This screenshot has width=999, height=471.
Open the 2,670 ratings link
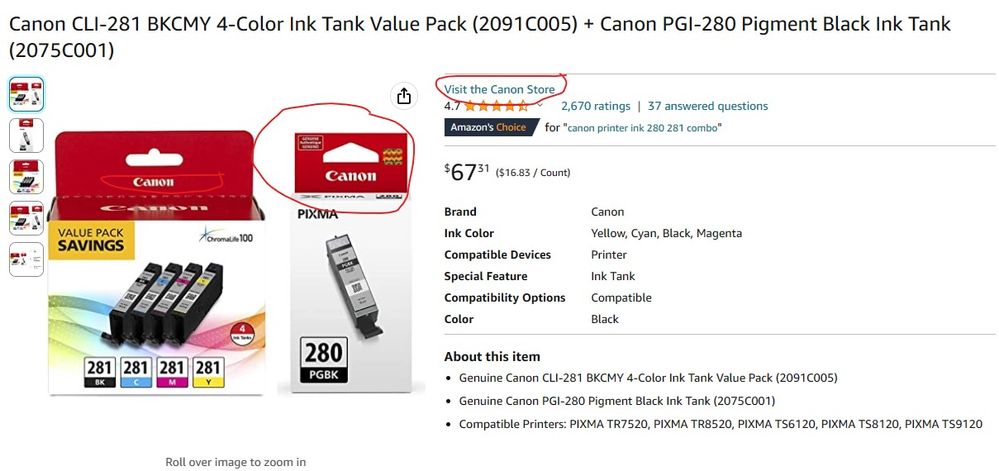595,106
